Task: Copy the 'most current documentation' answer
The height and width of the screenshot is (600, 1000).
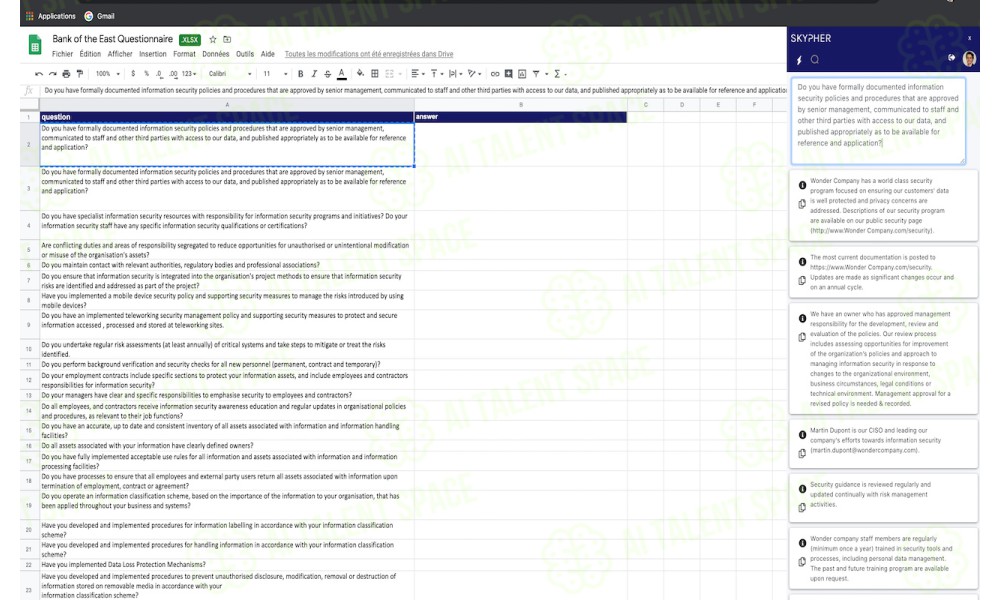Action: pos(802,281)
